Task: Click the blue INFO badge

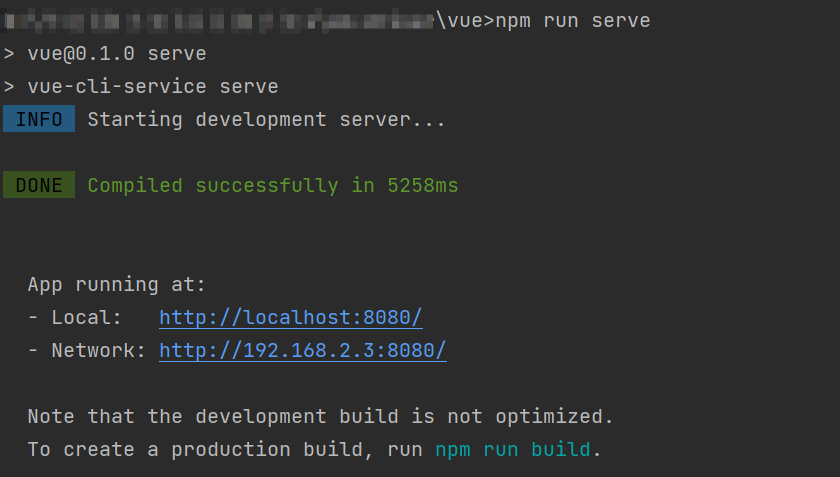Action: (39, 119)
